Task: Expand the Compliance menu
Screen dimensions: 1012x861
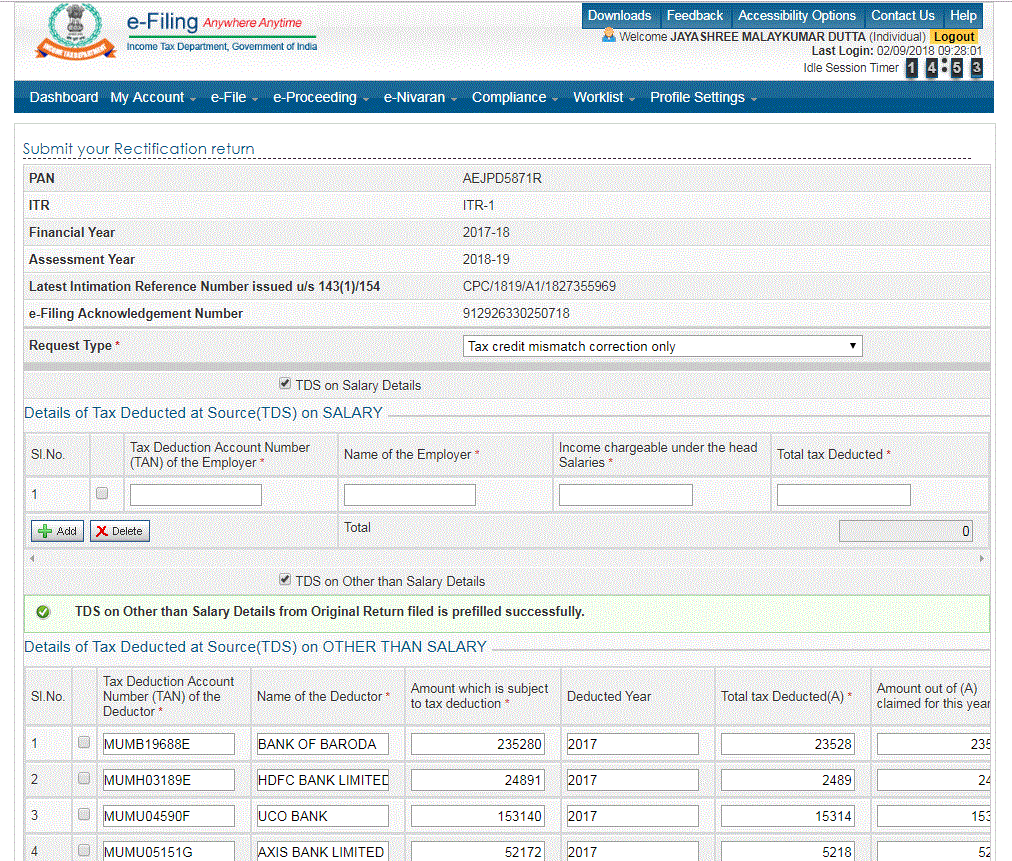Action: [x=514, y=97]
